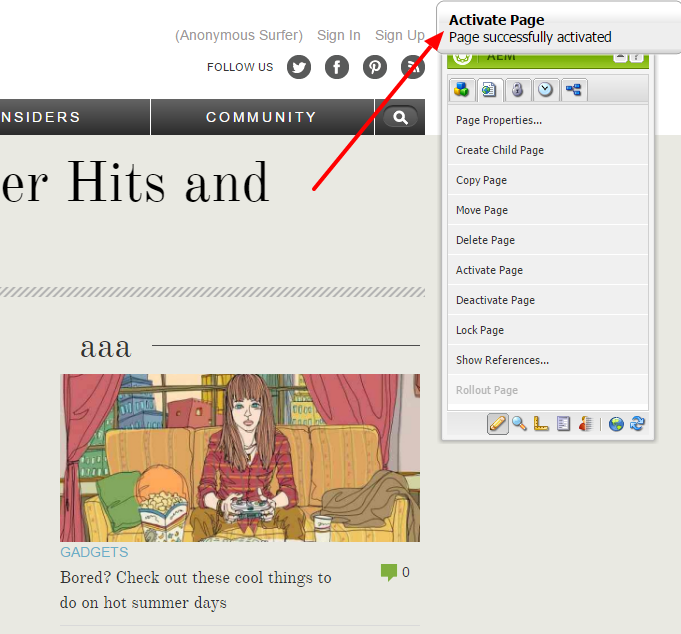Select the Design mode ruler icon
The height and width of the screenshot is (634, 681).
click(x=541, y=424)
